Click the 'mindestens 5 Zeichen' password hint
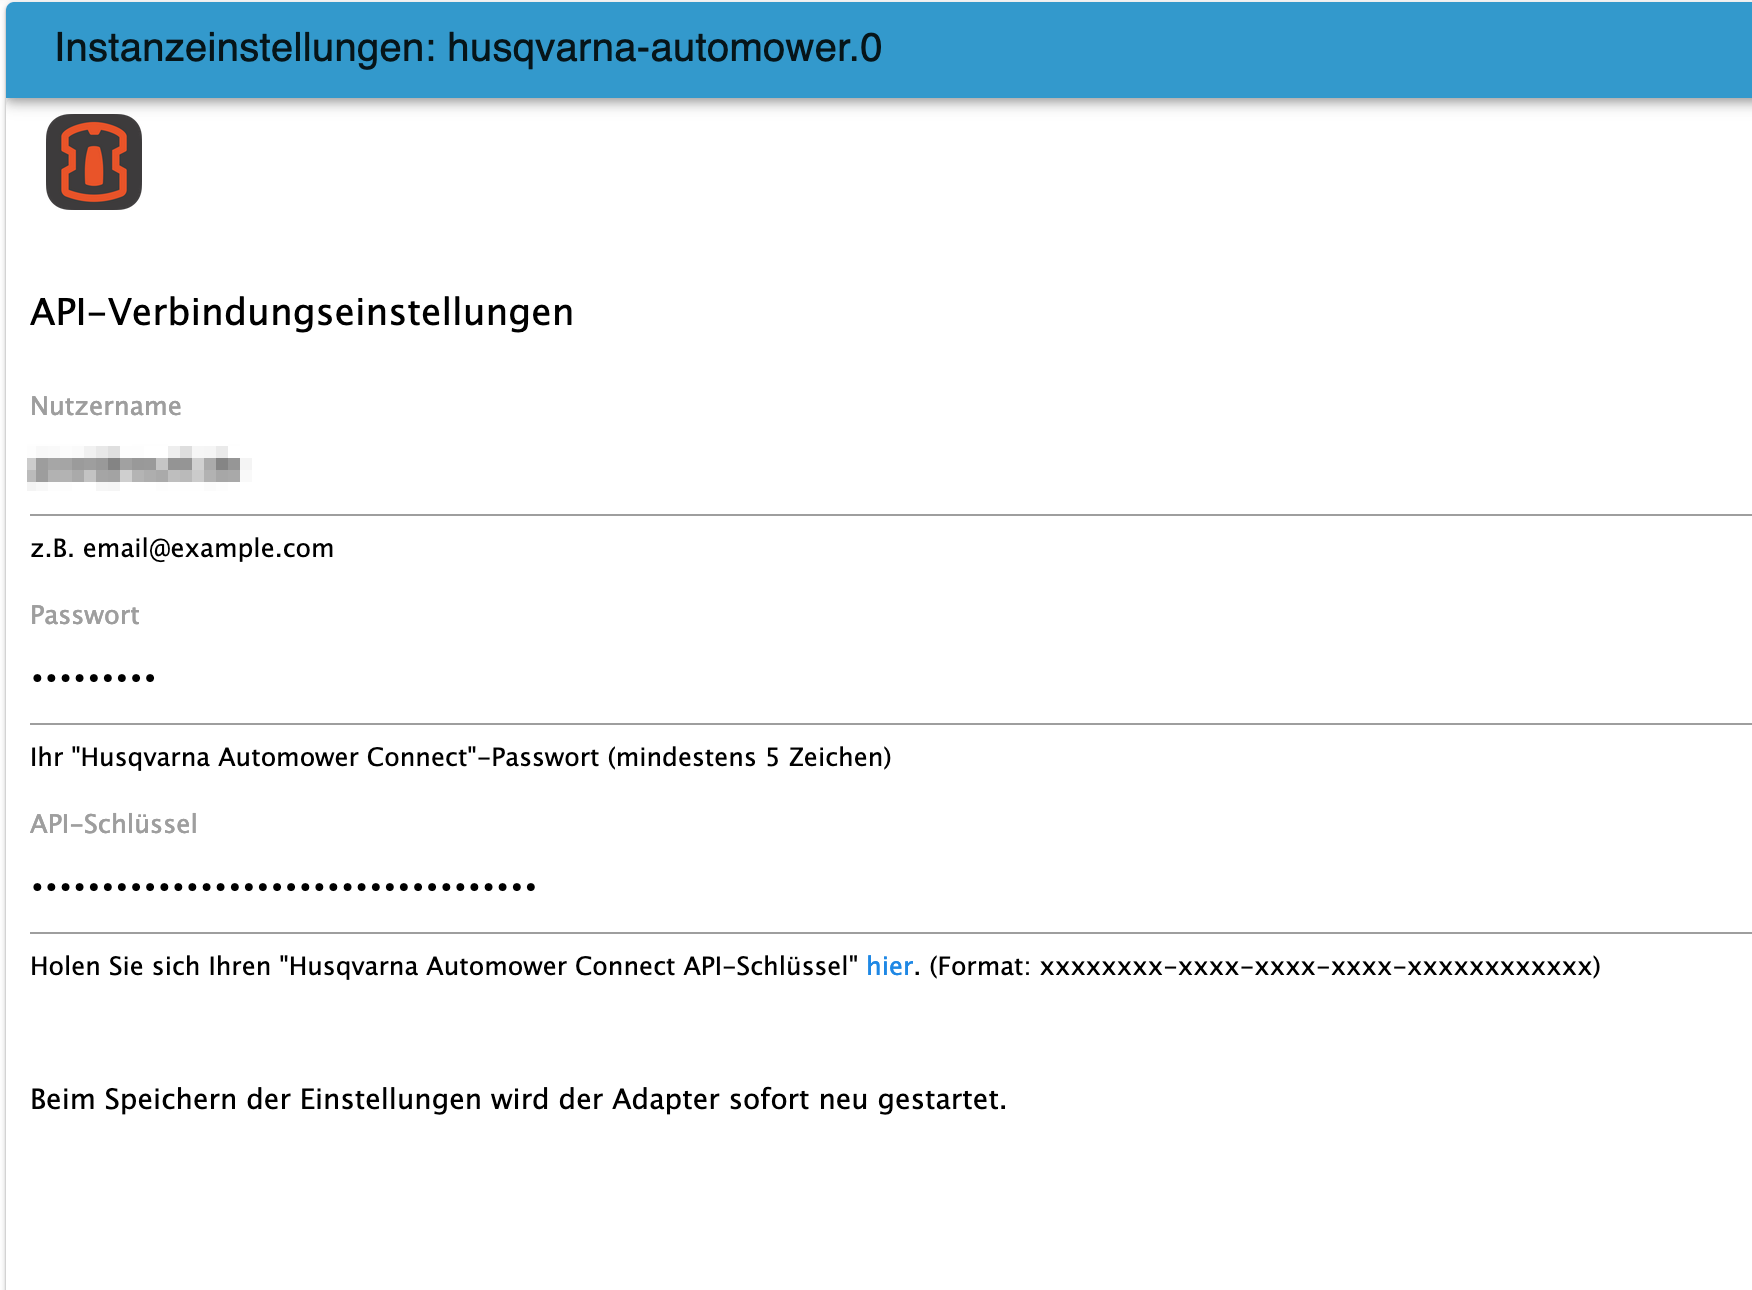 pyautogui.click(x=460, y=757)
